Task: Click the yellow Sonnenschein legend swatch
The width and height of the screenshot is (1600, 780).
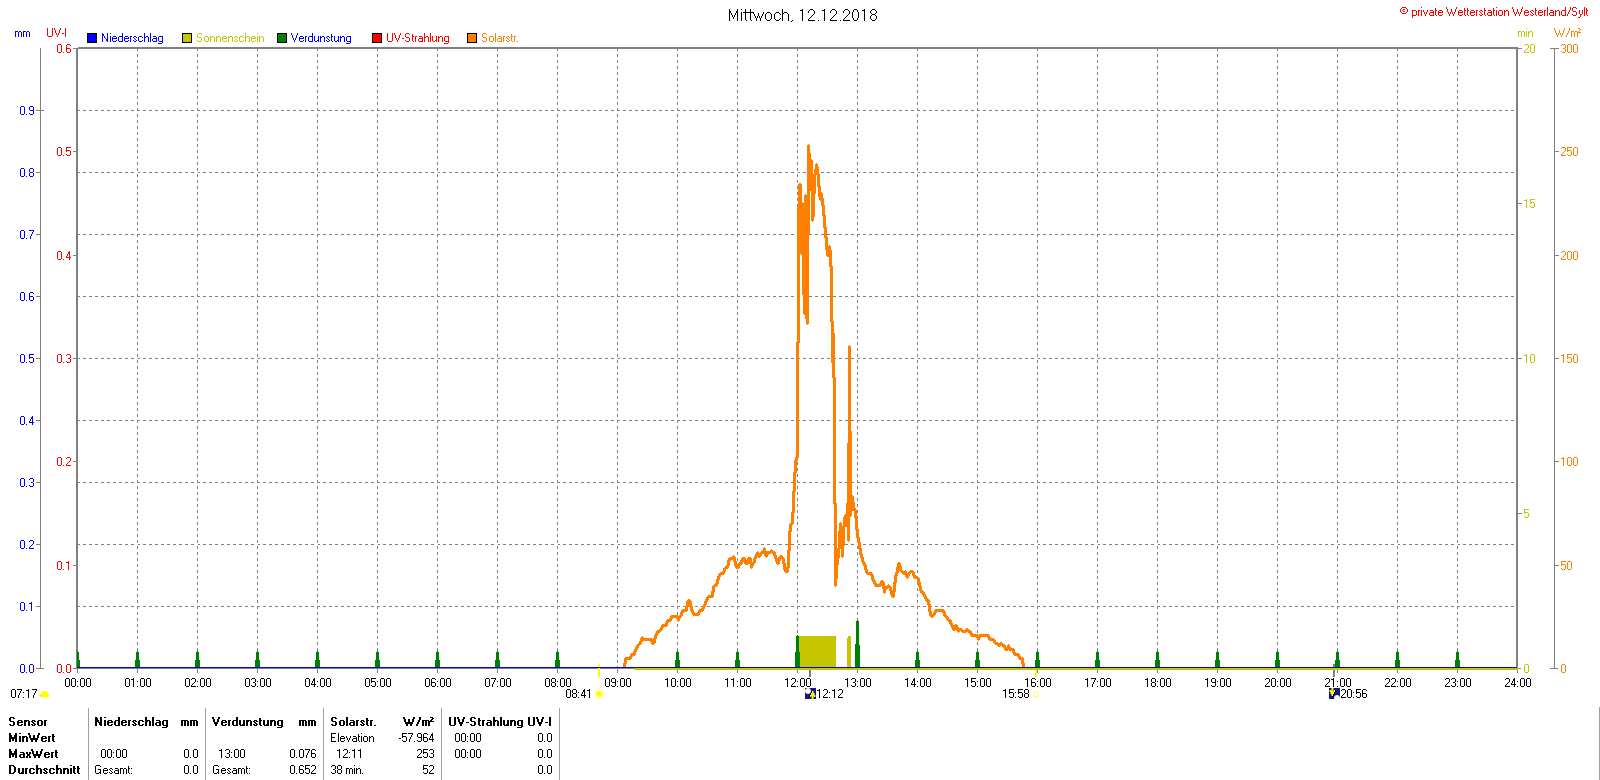Action: pos(187,38)
